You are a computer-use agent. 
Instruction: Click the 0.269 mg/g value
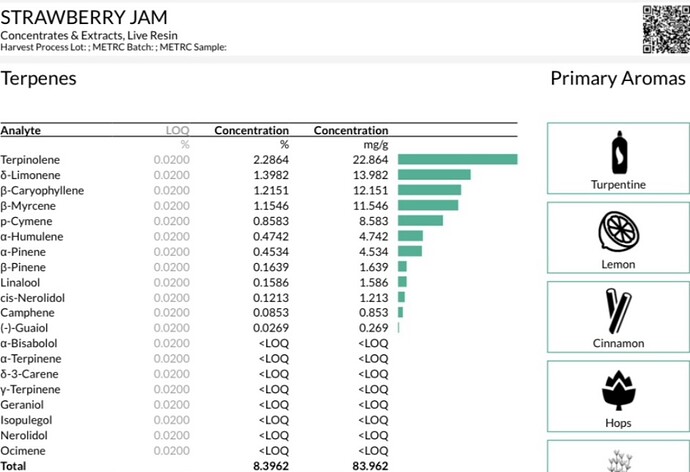coord(374,328)
